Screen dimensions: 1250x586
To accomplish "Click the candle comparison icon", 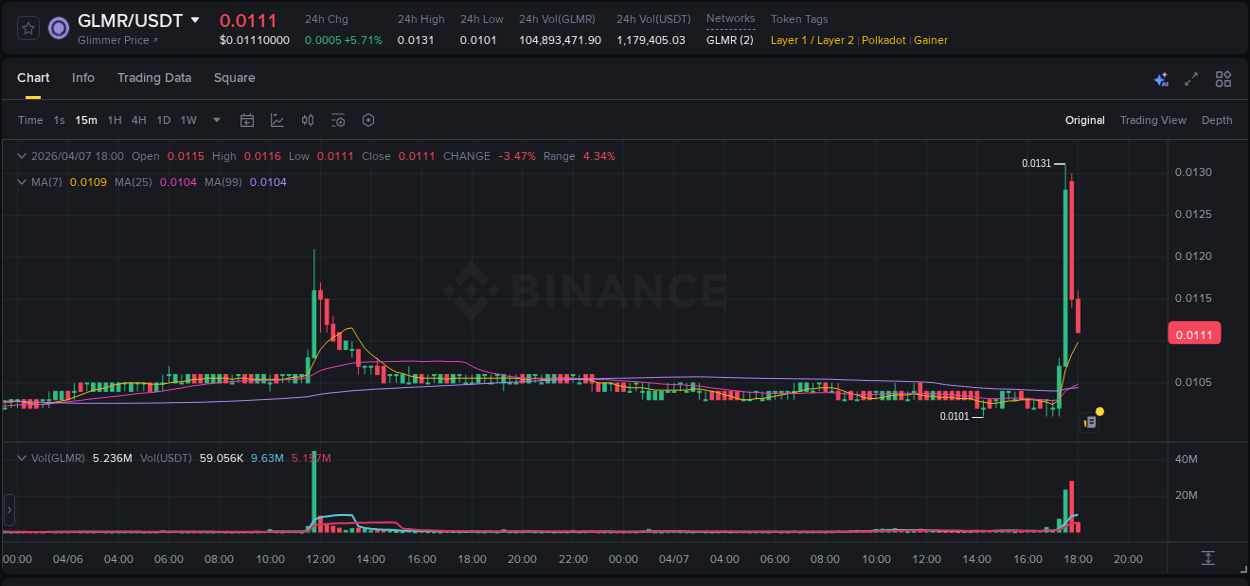I will [x=307, y=120].
